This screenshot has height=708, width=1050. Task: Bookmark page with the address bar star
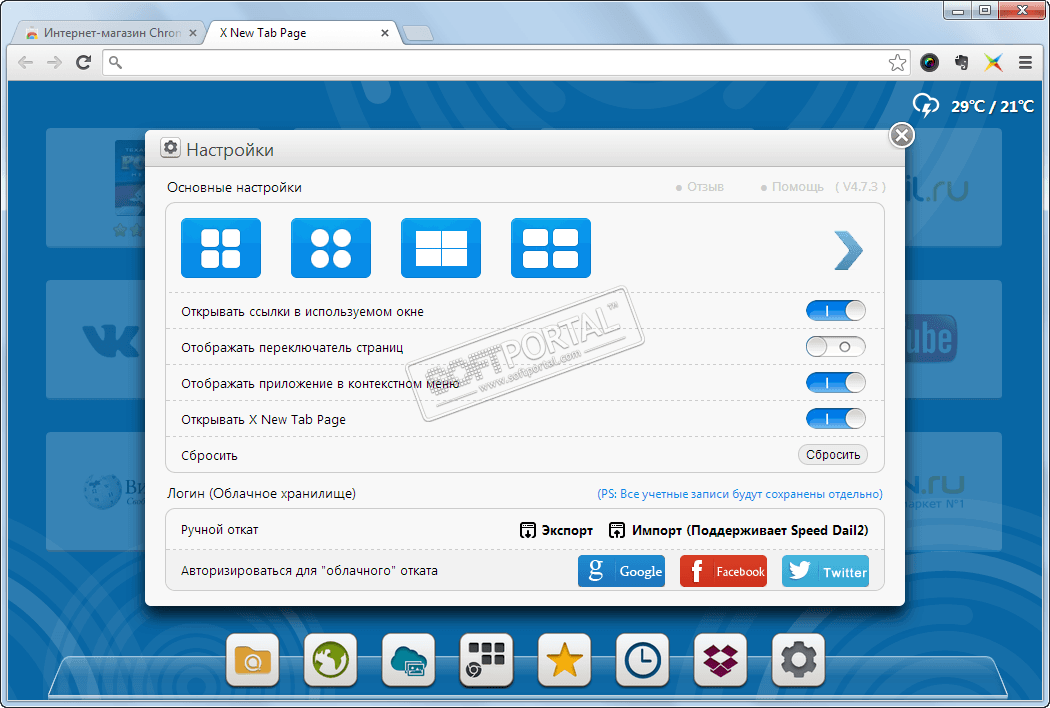[x=897, y=62]
